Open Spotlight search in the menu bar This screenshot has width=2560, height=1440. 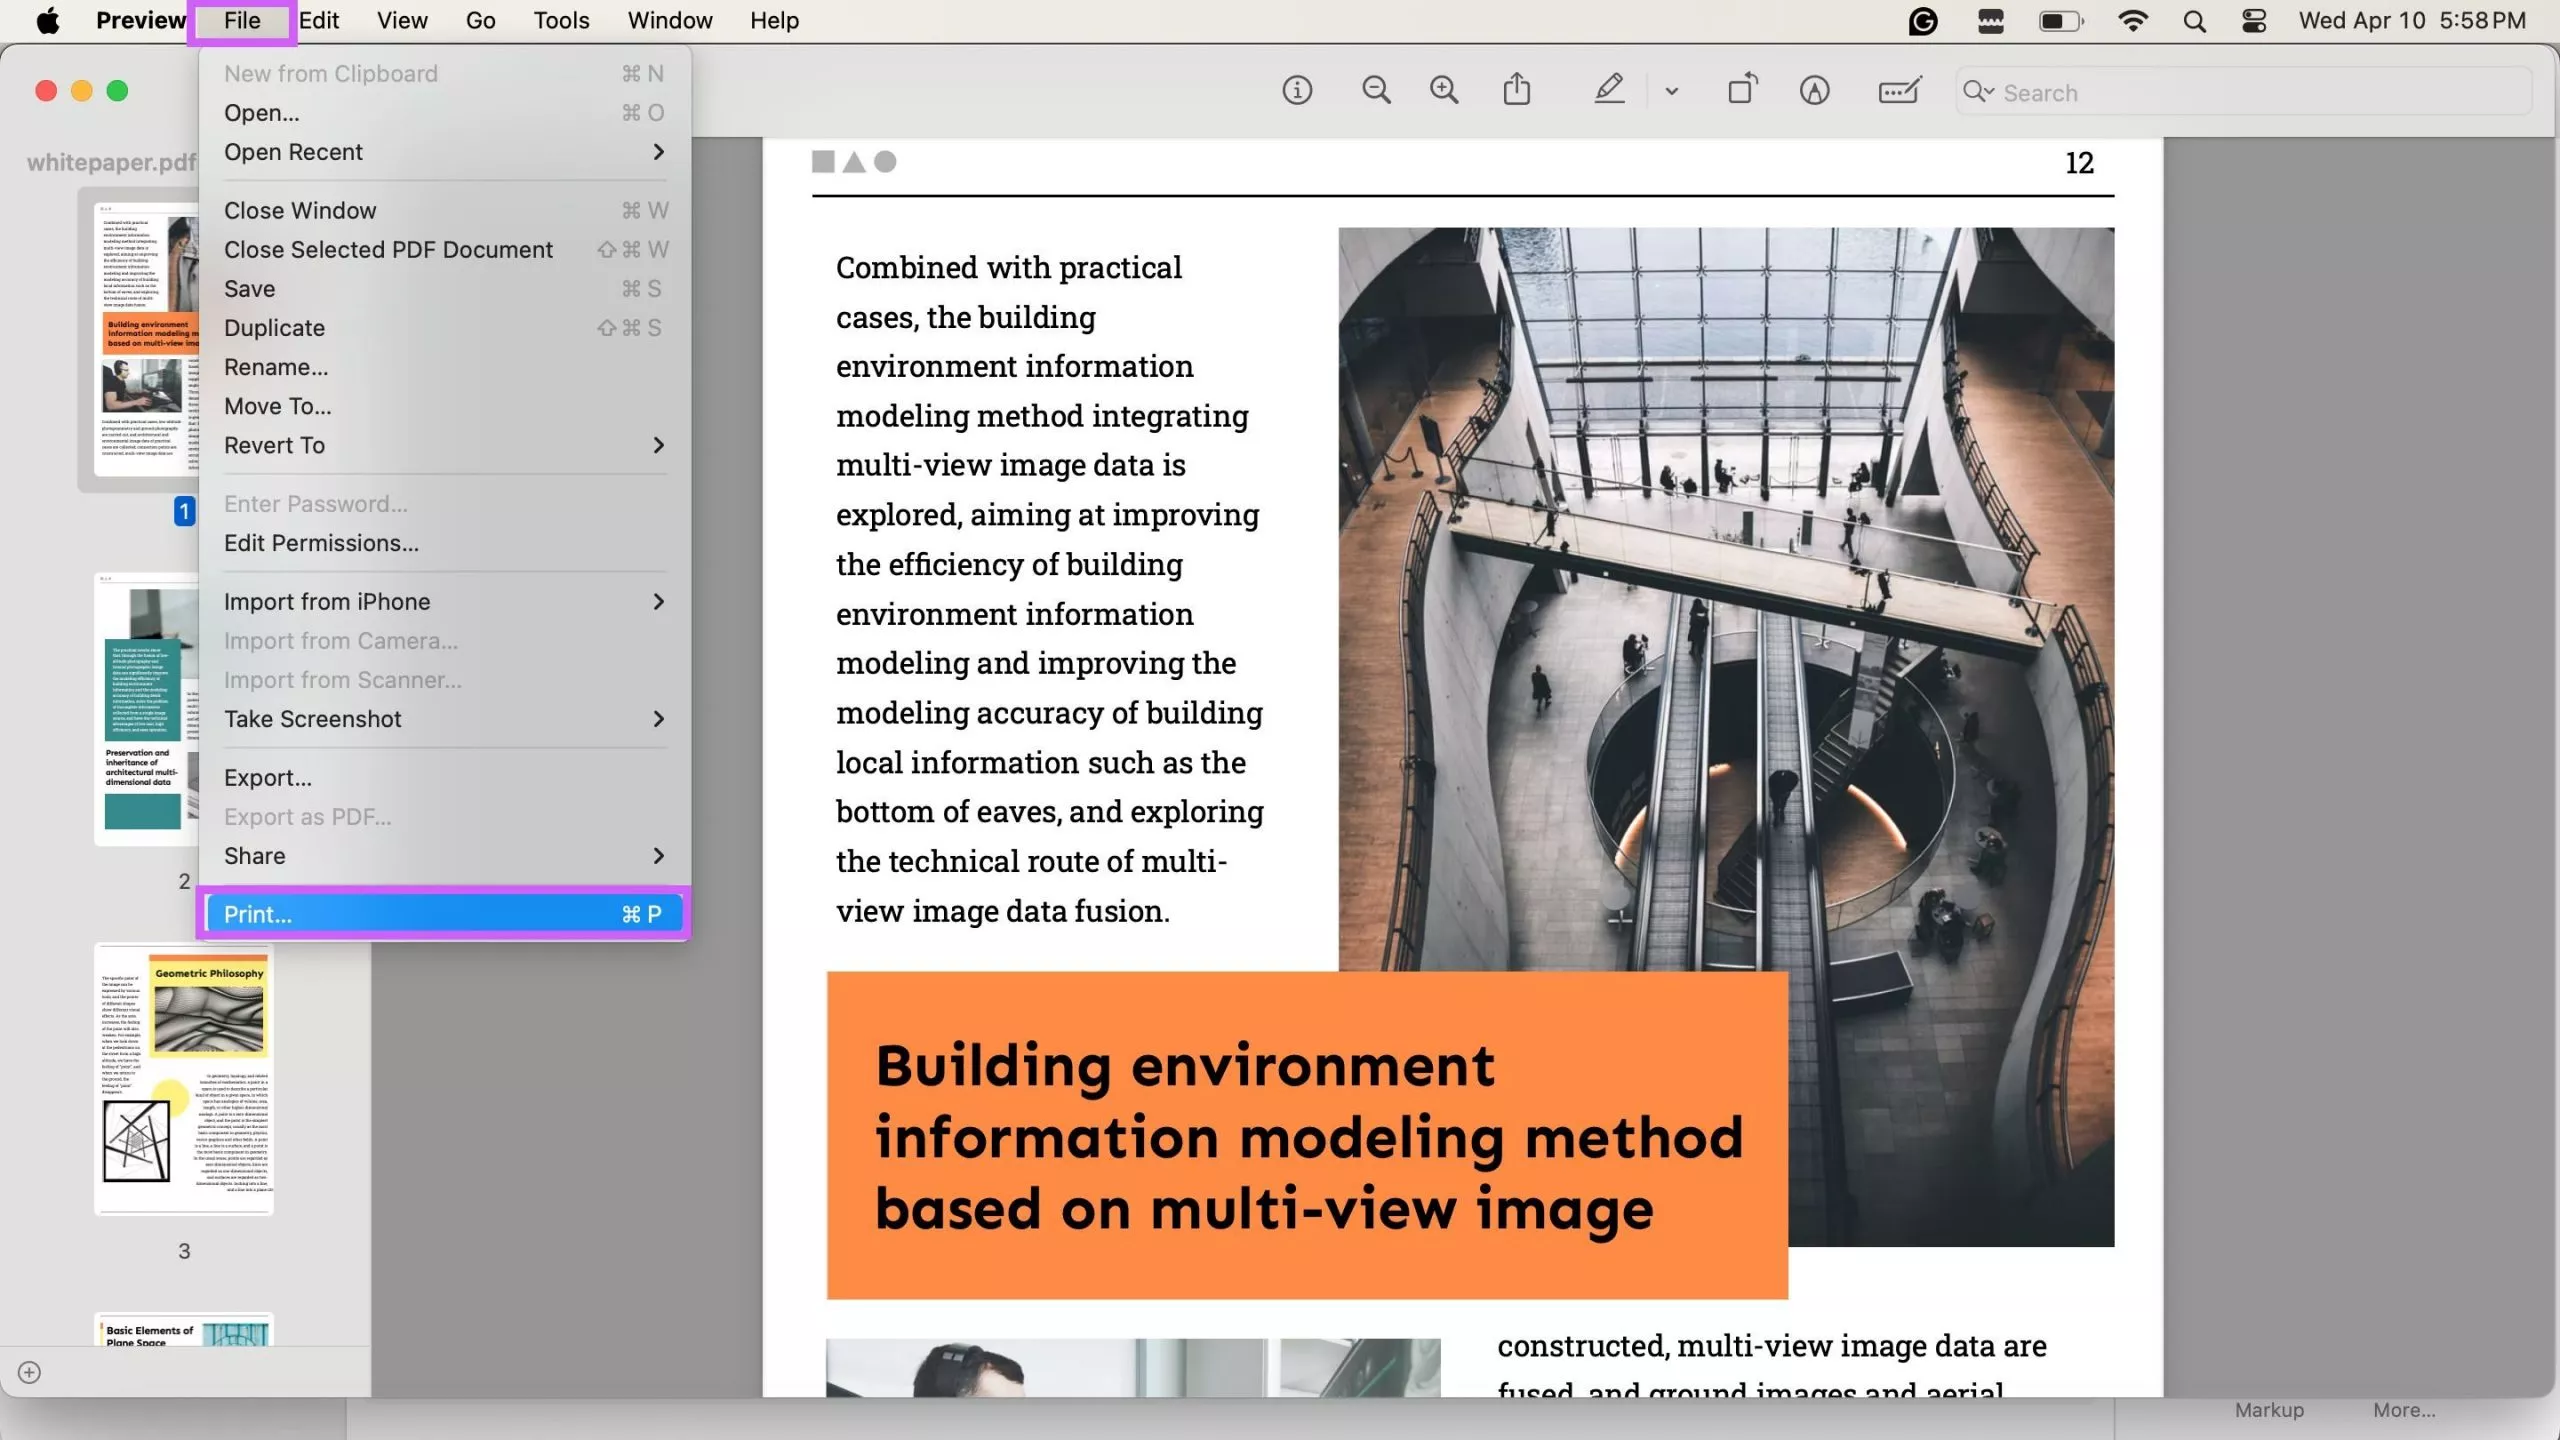click(2195, 20)
